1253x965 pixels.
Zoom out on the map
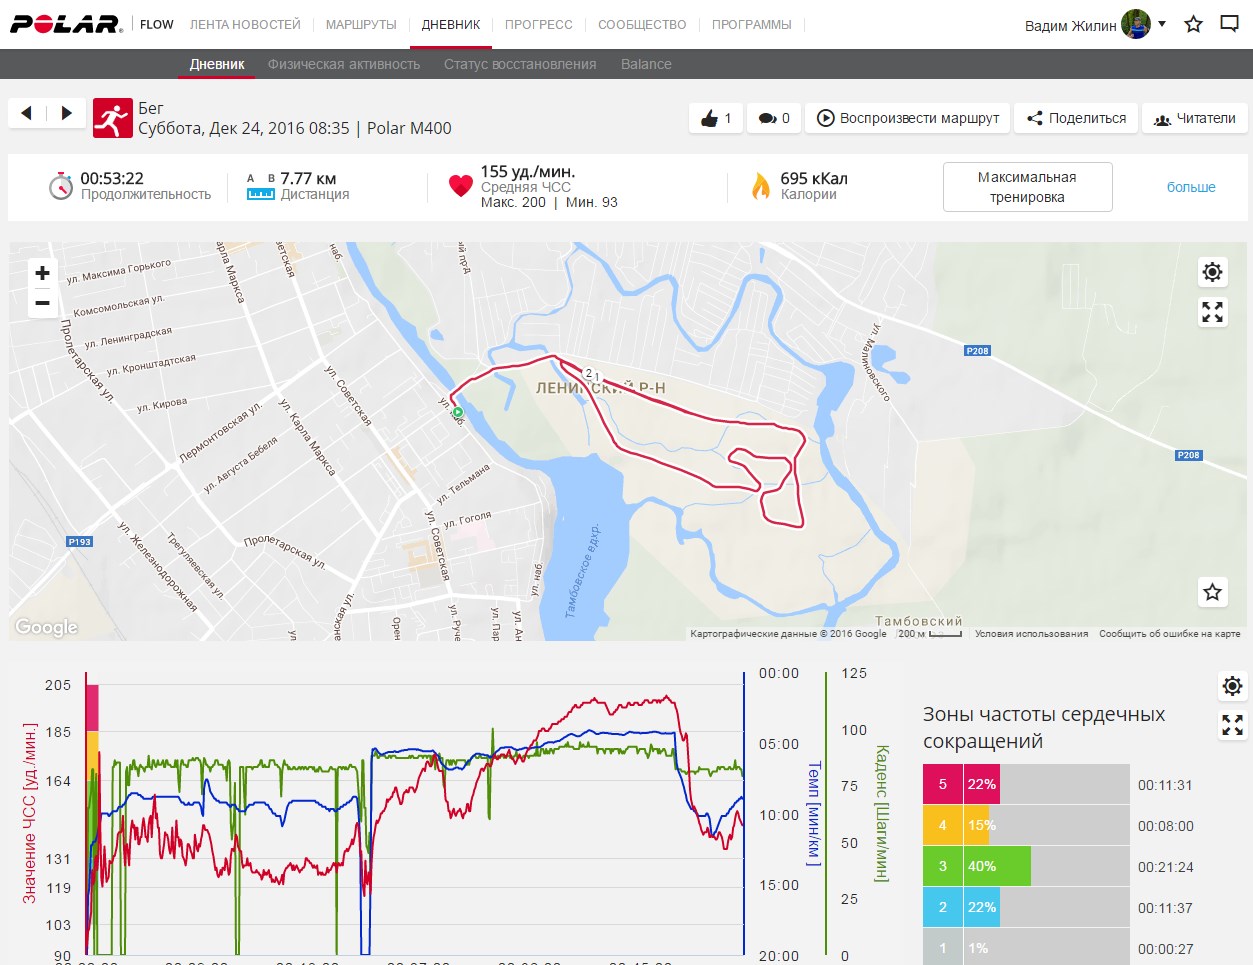42,303
